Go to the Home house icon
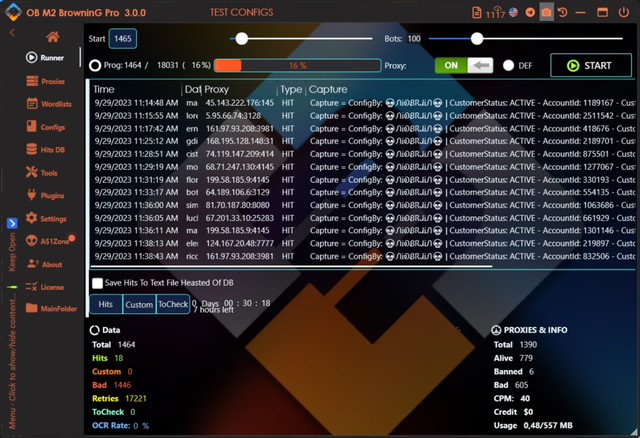The image size is (640, 438). click(53, 37)
